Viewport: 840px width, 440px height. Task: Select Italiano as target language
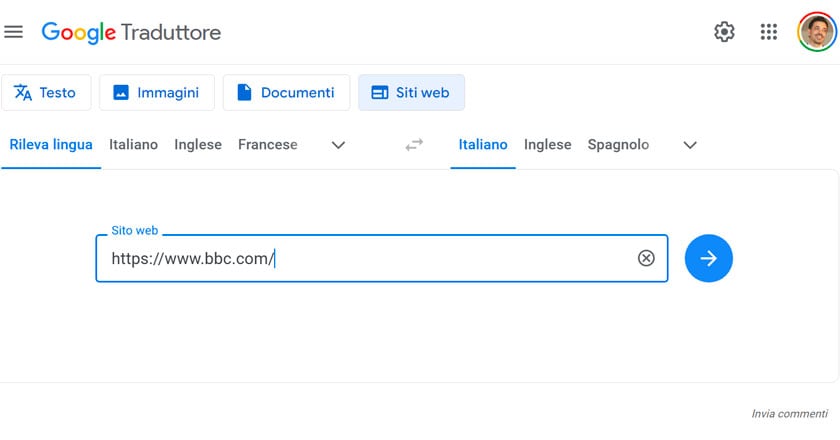point(483,145)
